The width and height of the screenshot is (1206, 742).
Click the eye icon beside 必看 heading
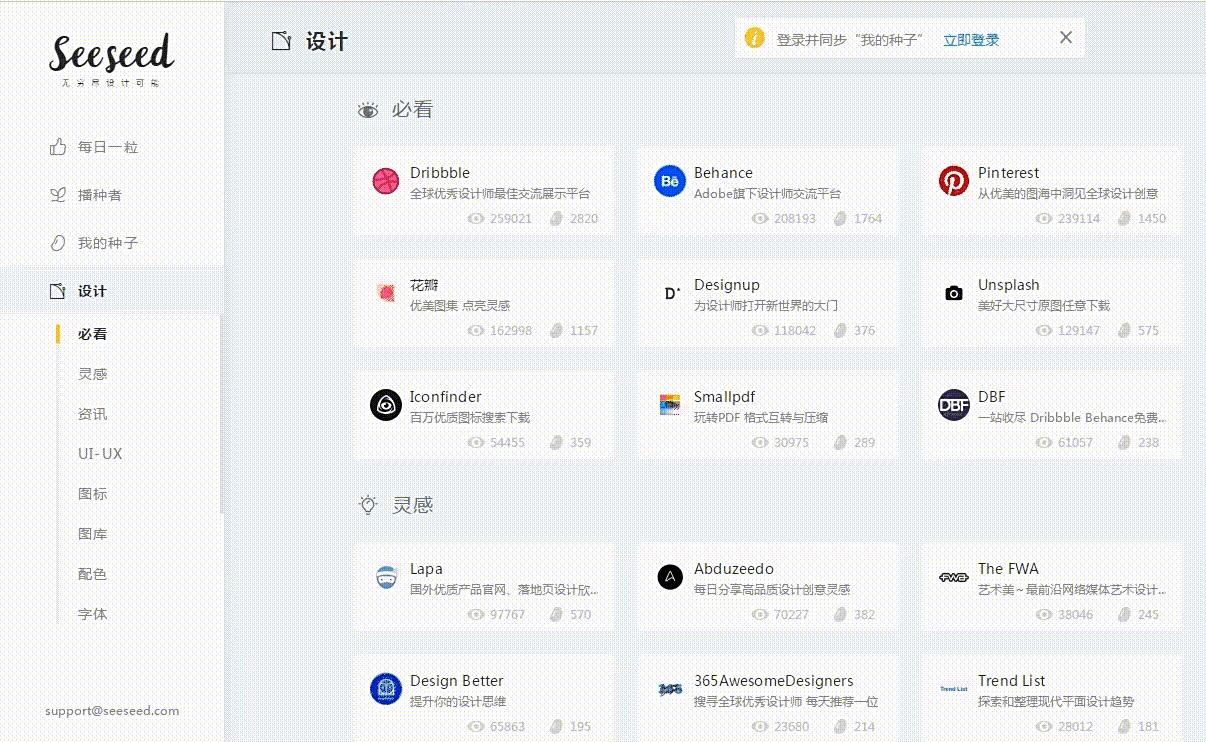click(368, 110)
